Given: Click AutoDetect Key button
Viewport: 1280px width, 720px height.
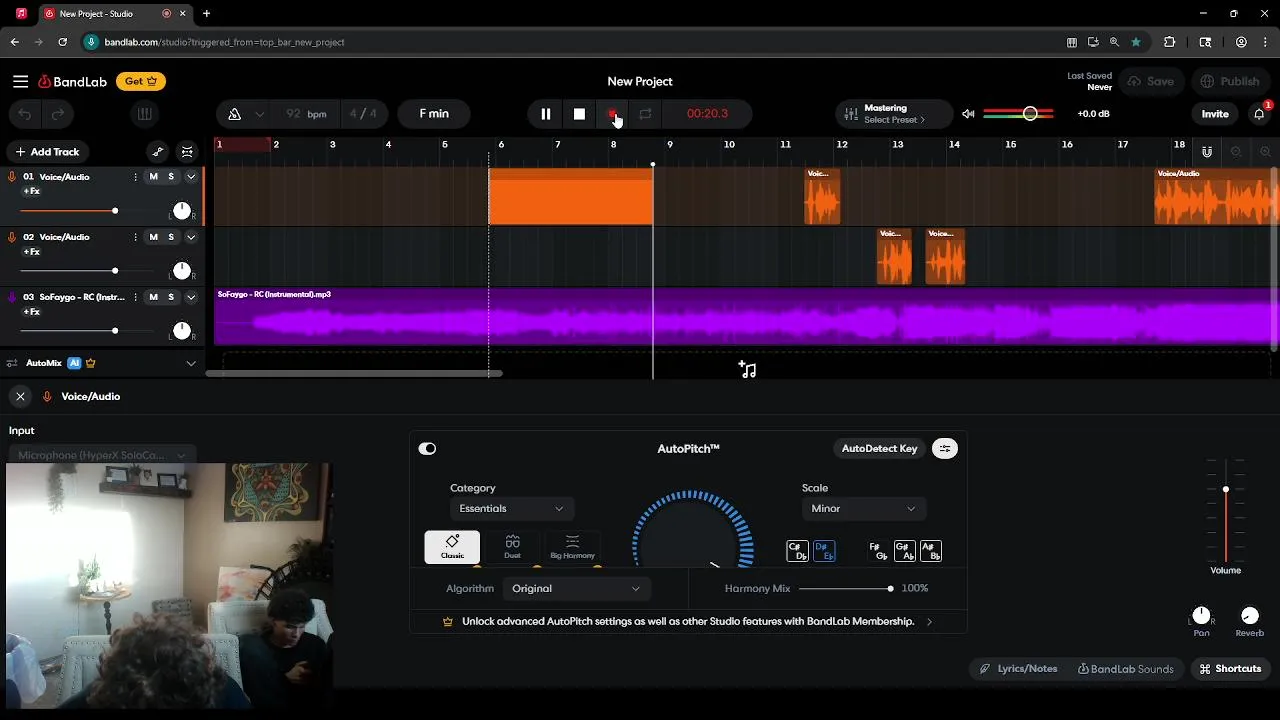Looking at the screenshot, I should 879,449.
